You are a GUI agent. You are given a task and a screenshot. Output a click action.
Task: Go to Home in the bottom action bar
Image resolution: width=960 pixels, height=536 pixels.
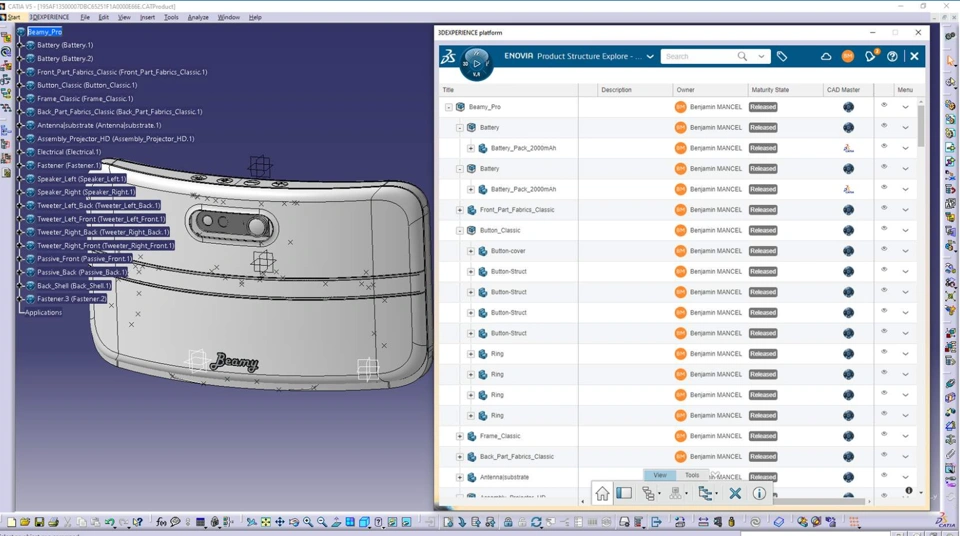(x=602, y=494)
